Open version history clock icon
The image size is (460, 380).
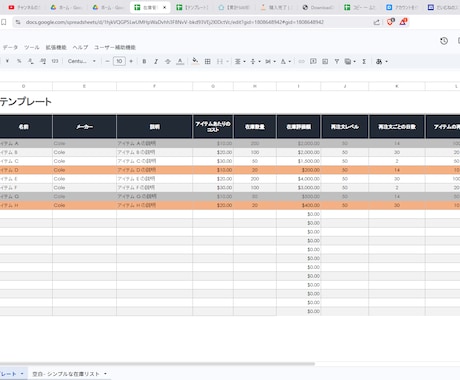pos(444,41)
